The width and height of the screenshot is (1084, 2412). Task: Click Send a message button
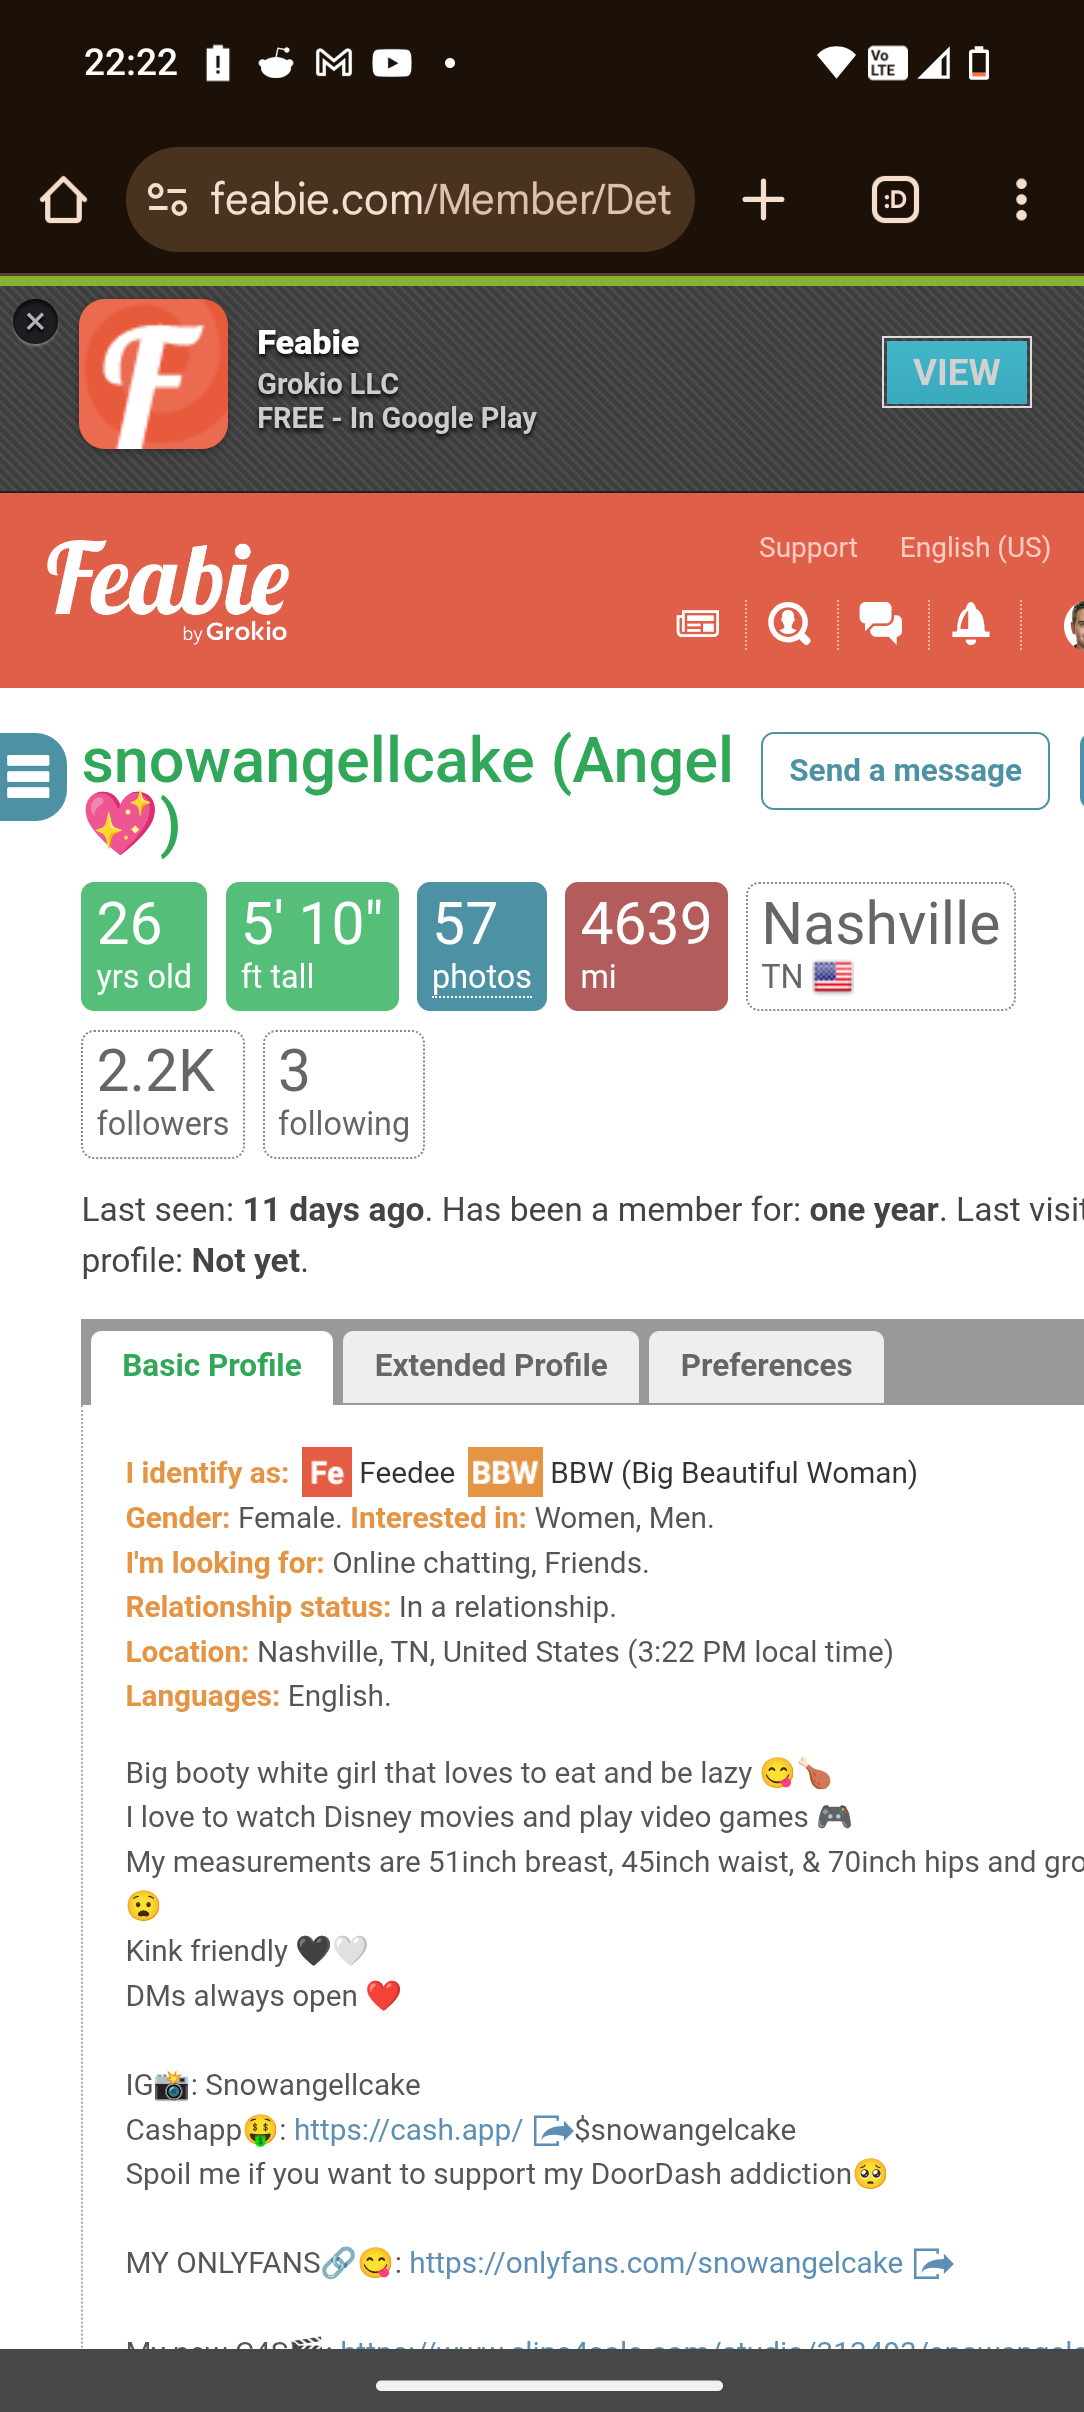[905, 771]
